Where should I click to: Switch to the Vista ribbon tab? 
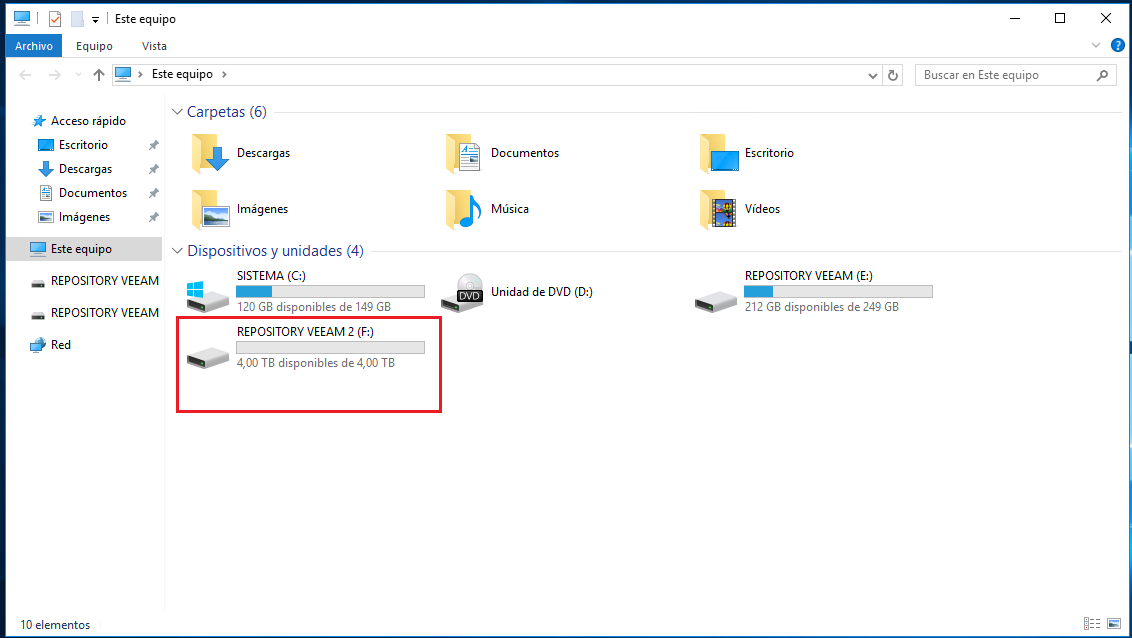click(154, 45)
